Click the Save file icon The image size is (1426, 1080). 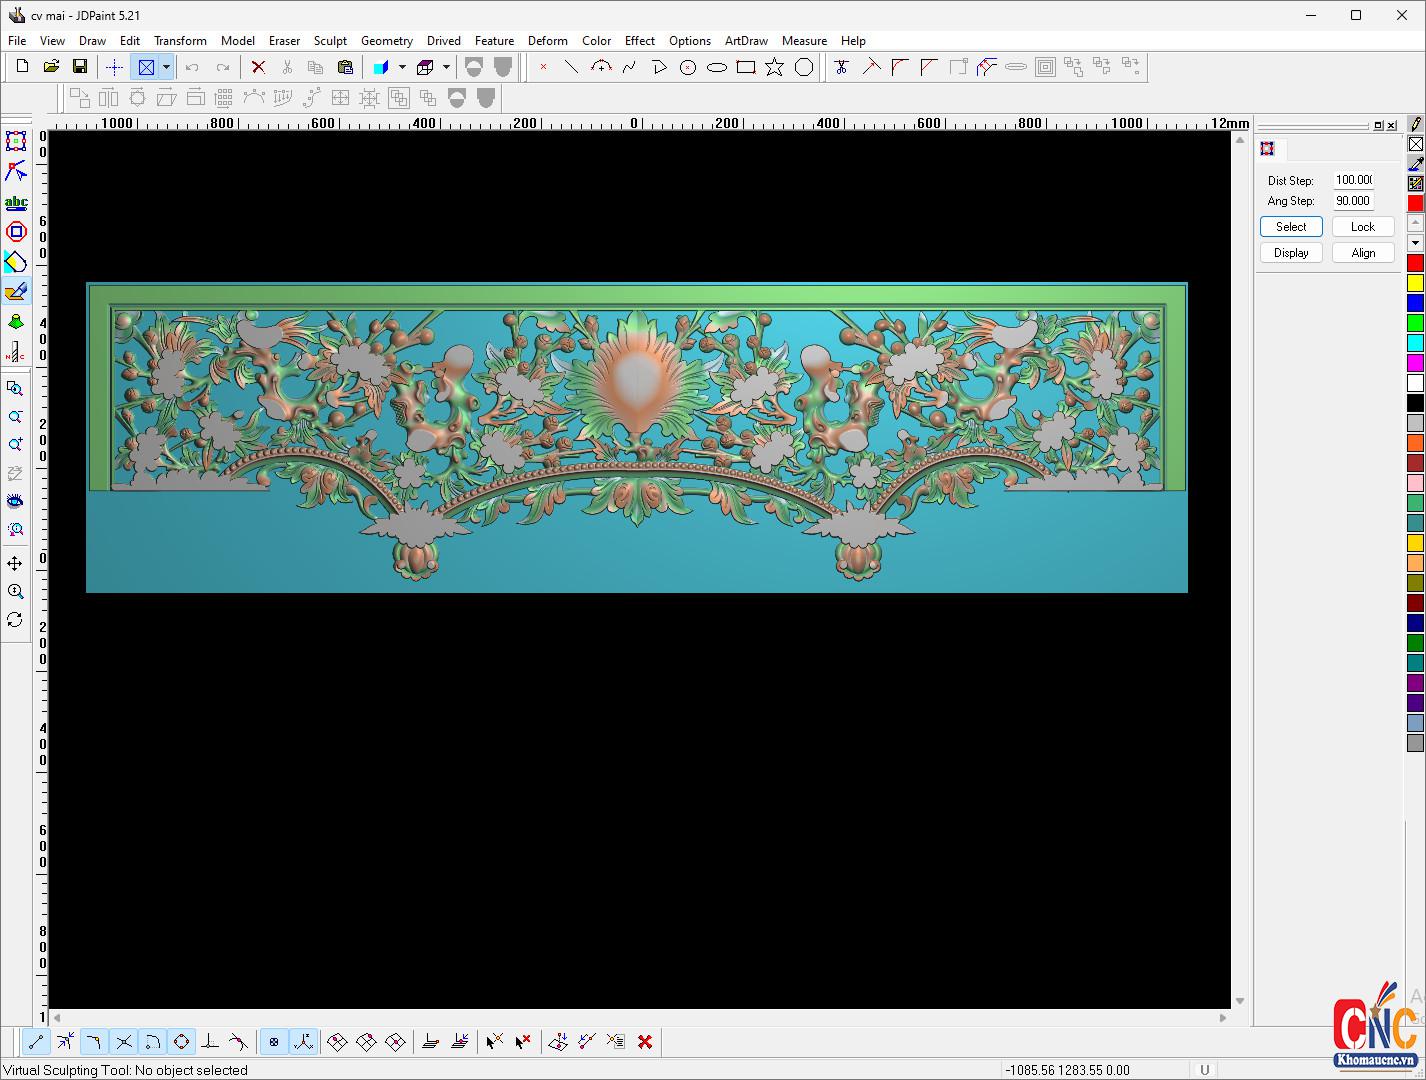80,67
